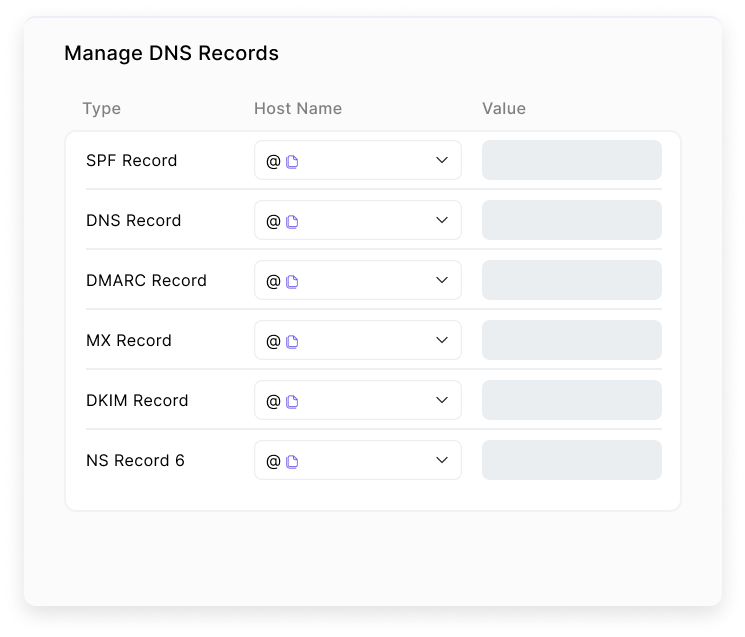Click the 'Type' column header

[102, 109]
